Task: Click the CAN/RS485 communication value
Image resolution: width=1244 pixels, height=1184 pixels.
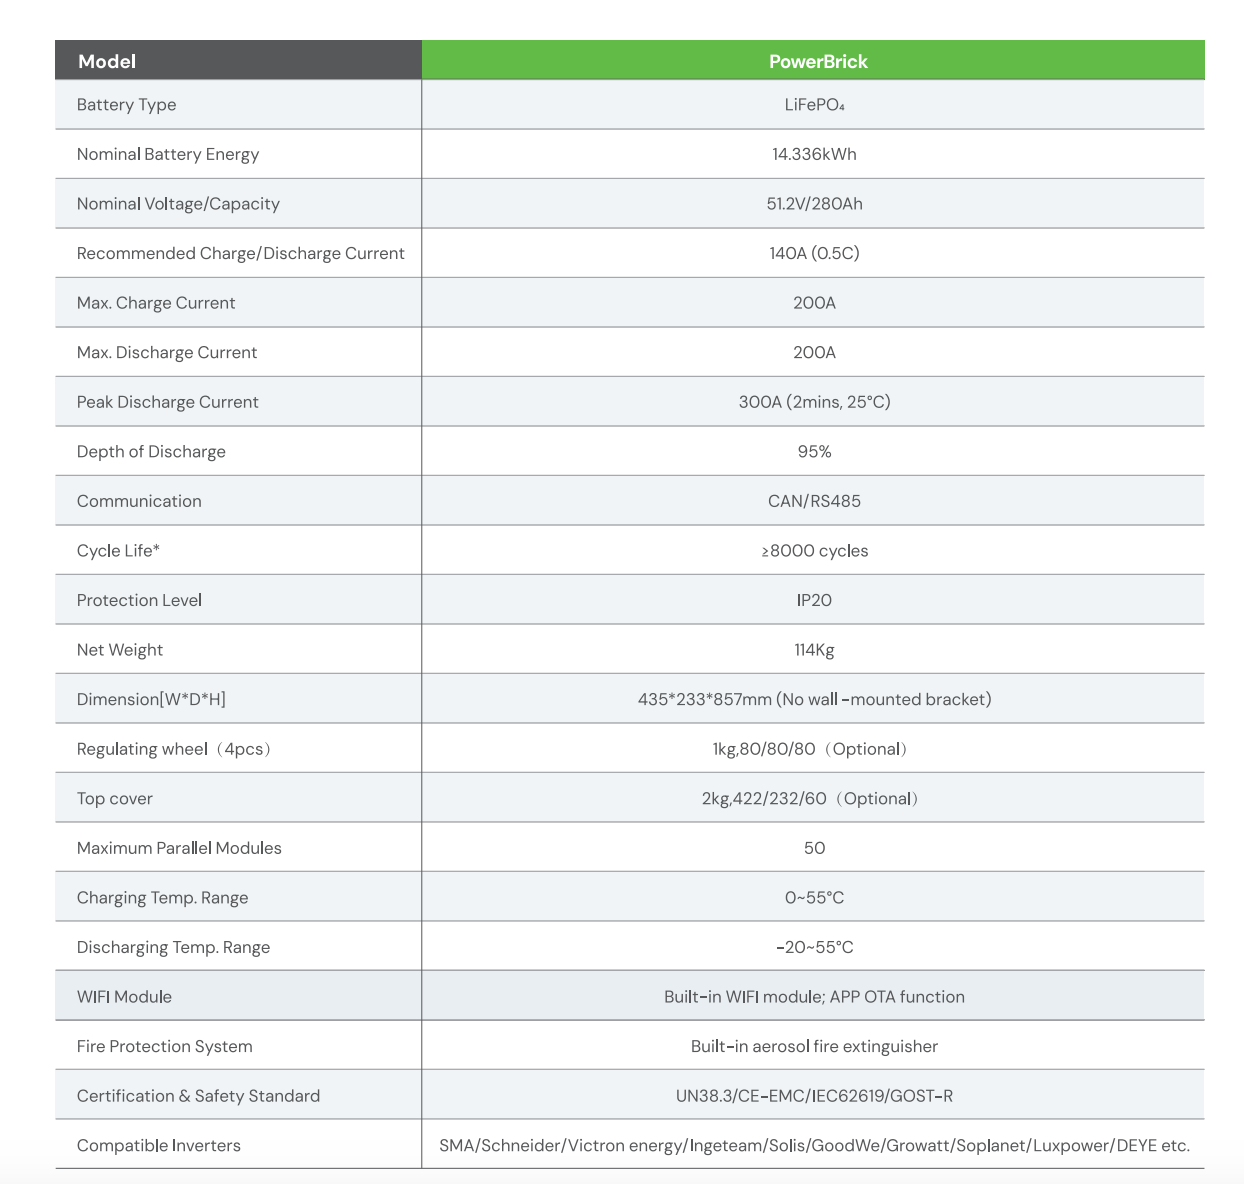Action: (x=814, y=501)
